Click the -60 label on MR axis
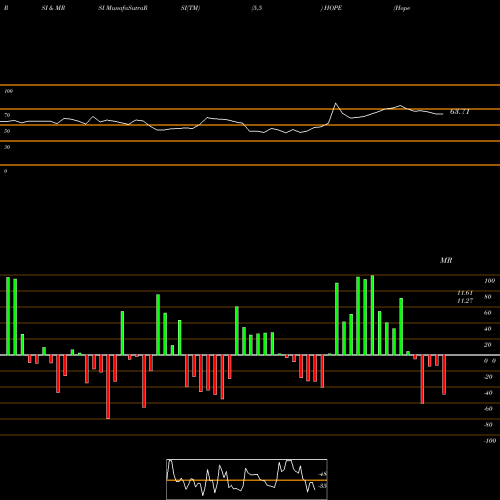This screenshot has height=500, width=500. point(488,409)
